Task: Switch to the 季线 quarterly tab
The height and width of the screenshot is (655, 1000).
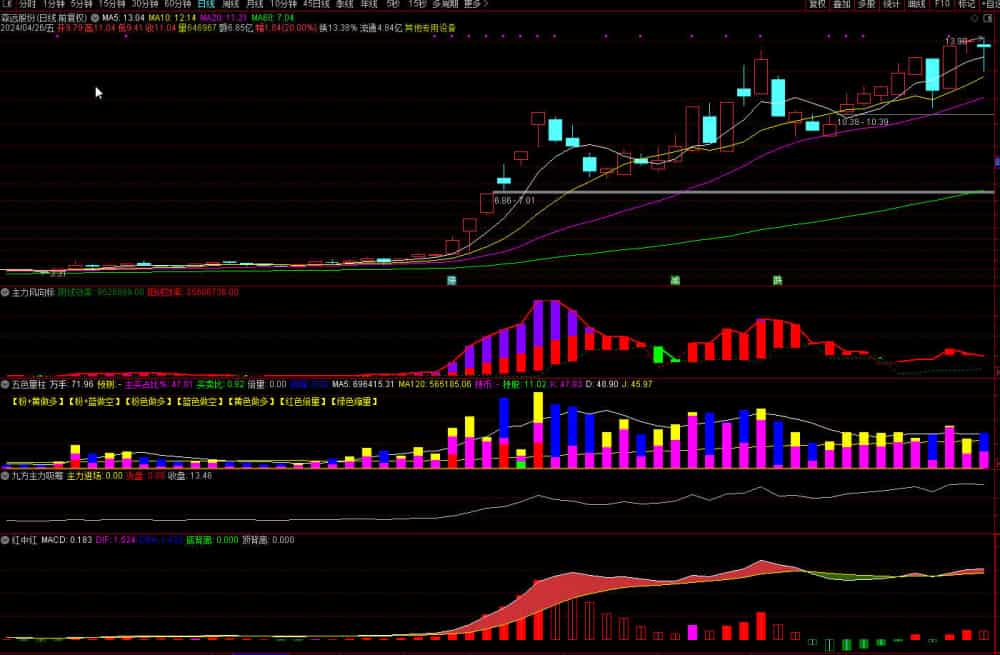Action: 344,4
